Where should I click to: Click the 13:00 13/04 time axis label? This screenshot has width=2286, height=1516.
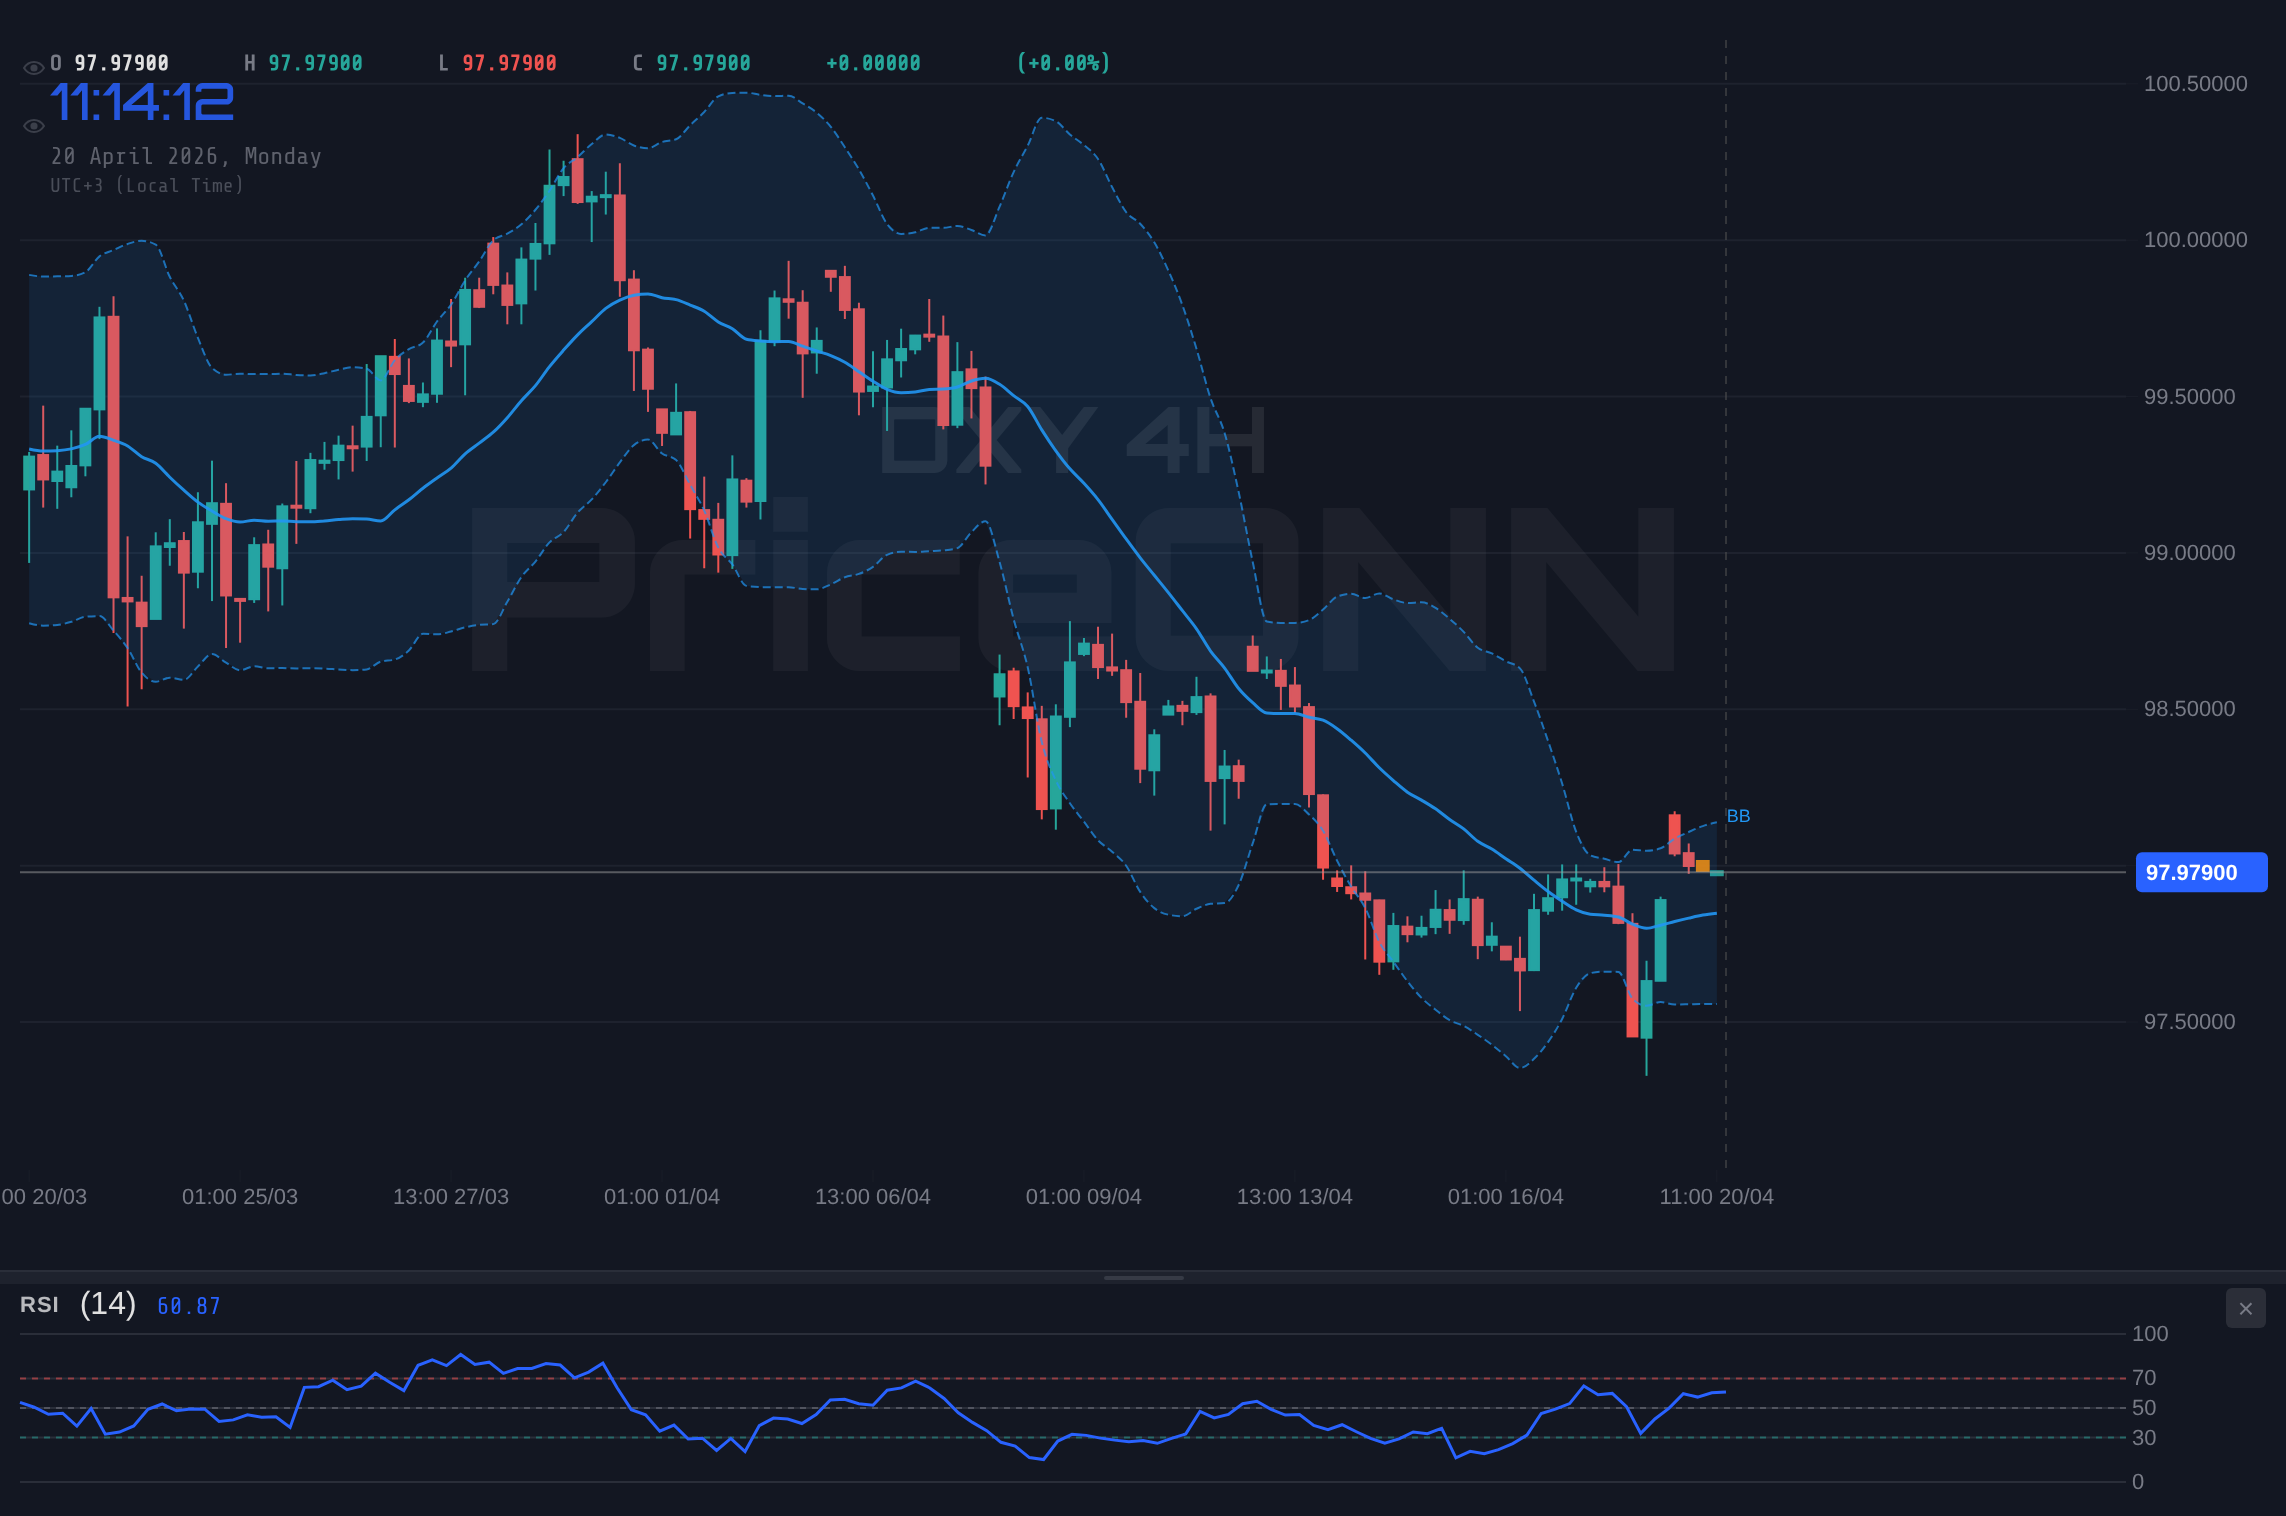(1295, 1197)
